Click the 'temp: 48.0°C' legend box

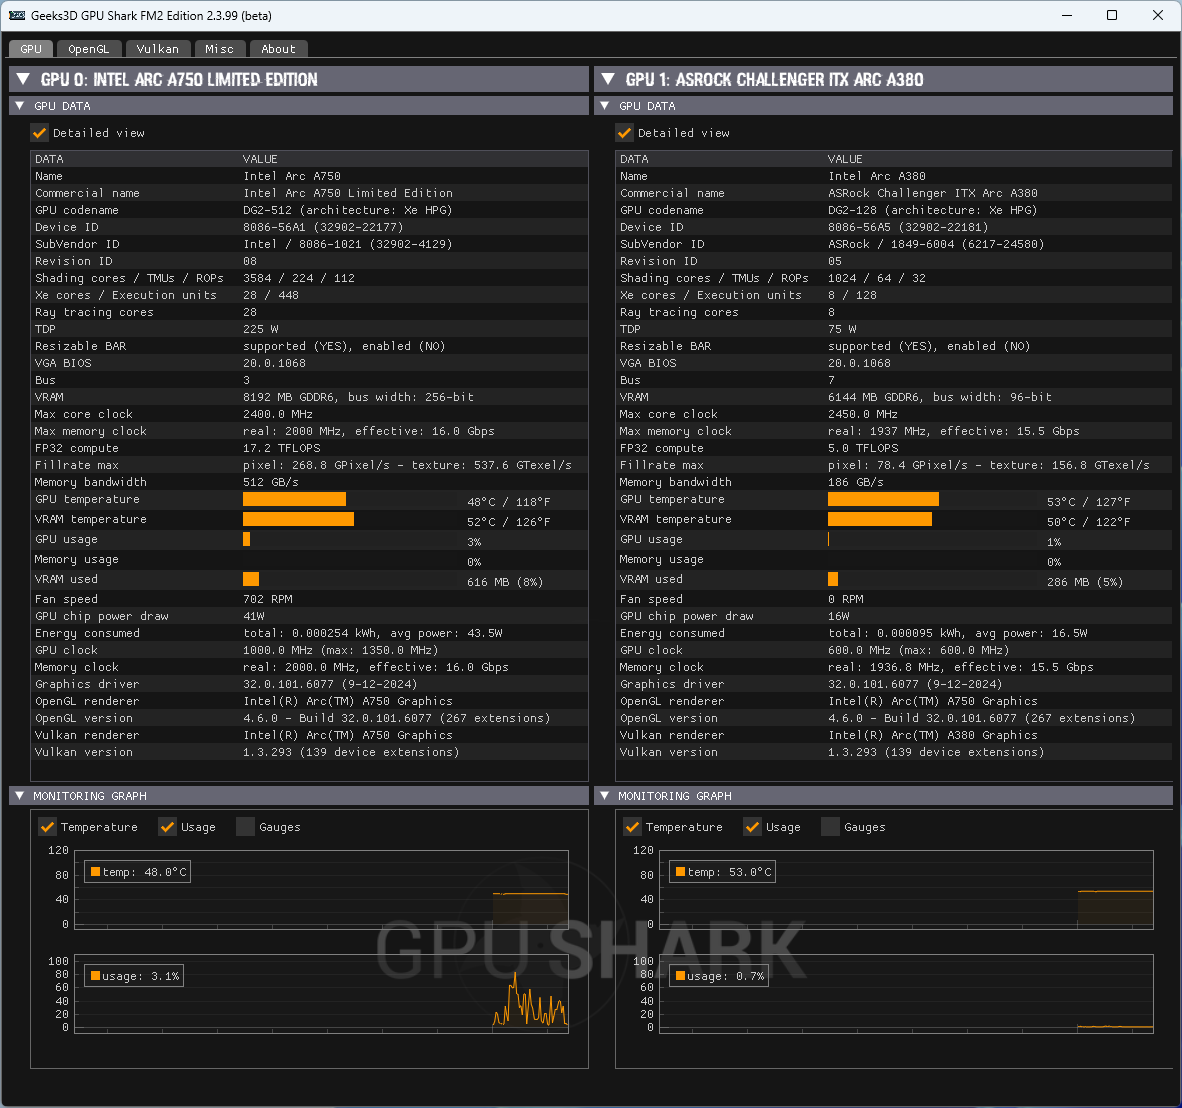click(x=137, y=872)
